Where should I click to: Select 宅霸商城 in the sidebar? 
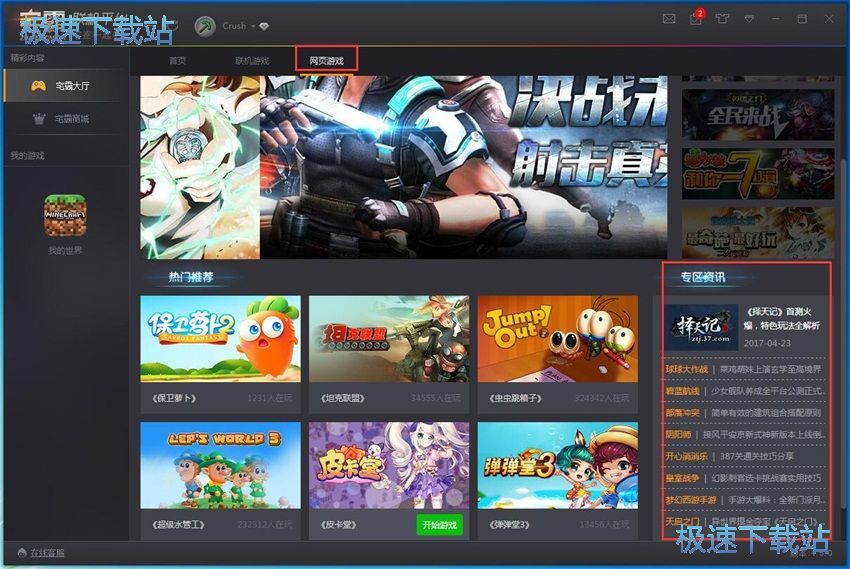point(66,119)
